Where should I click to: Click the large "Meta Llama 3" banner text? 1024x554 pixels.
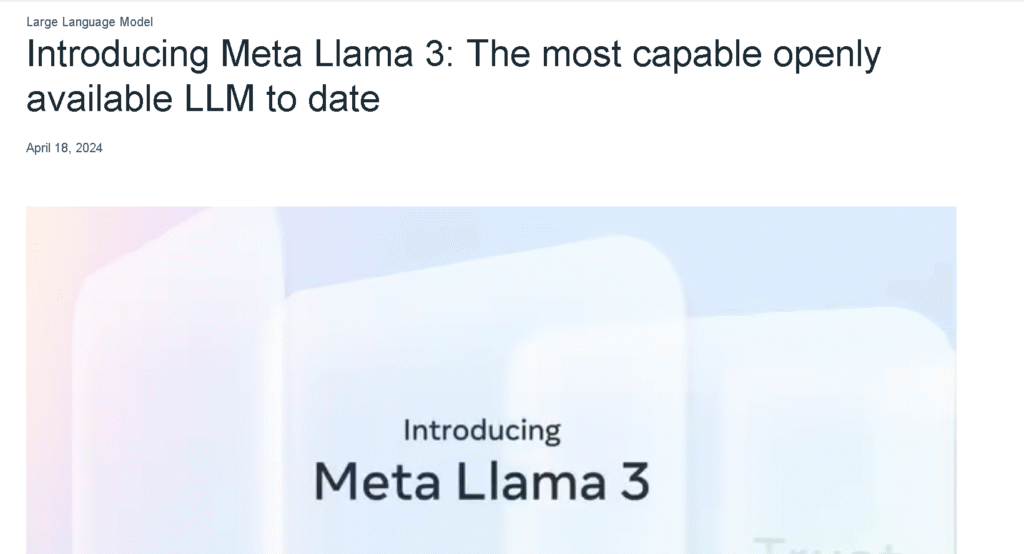481,481
